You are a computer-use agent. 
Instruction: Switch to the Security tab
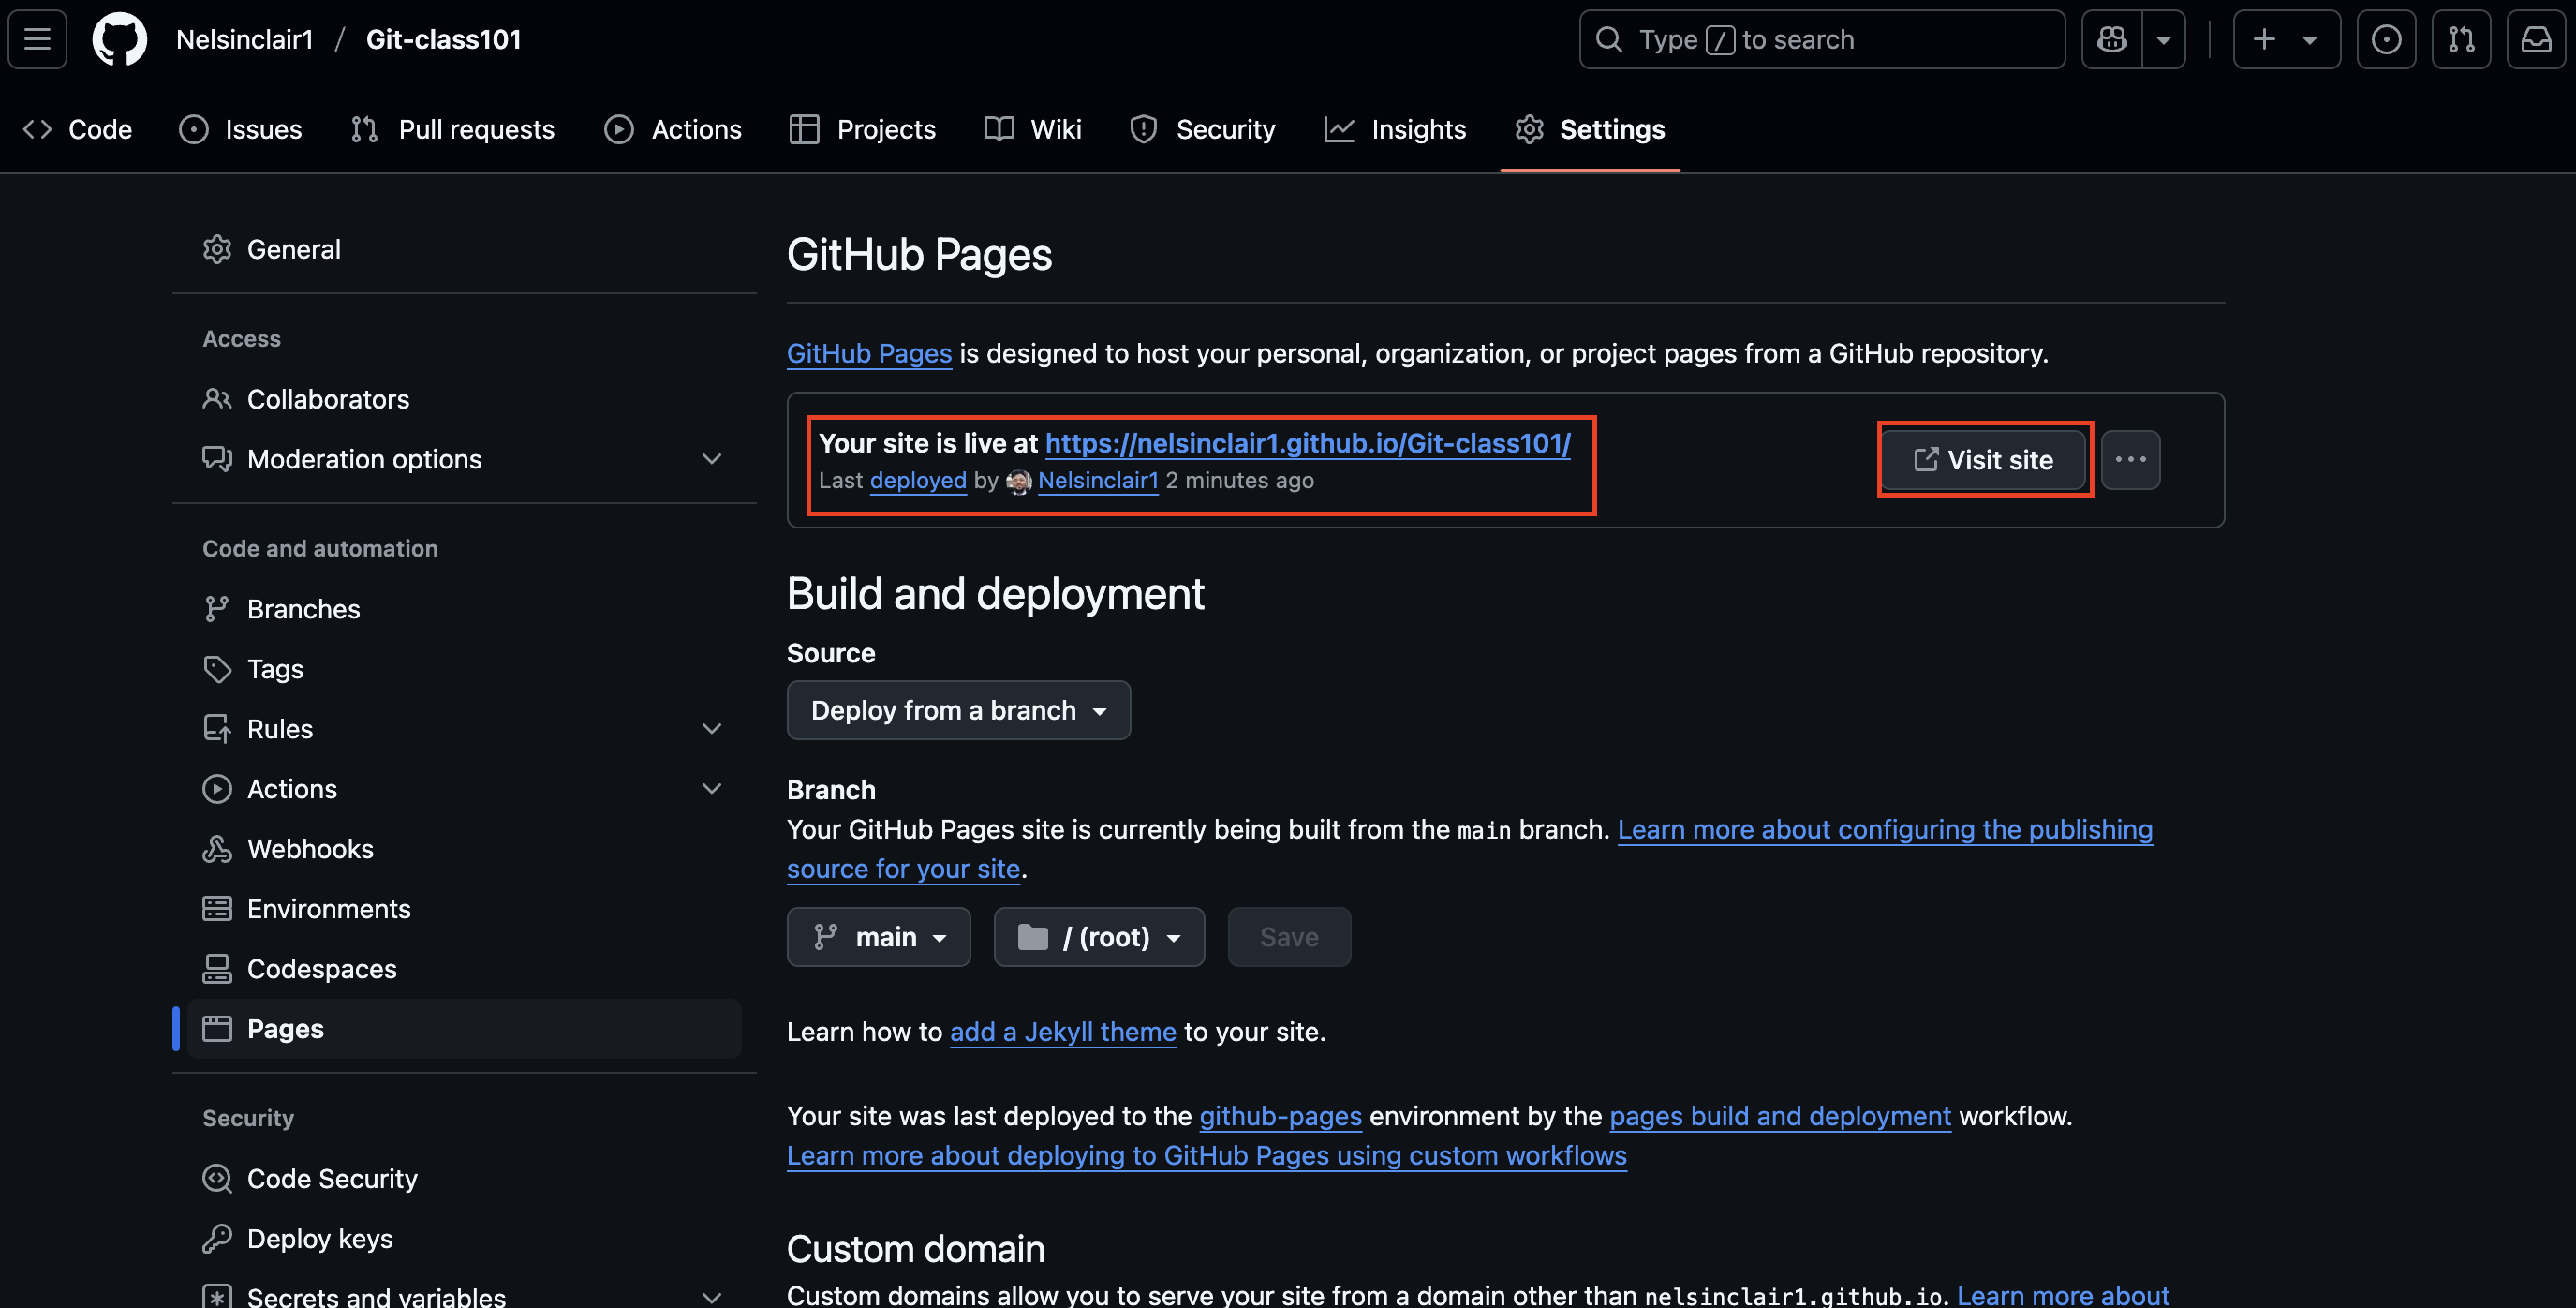point(1202,129)
